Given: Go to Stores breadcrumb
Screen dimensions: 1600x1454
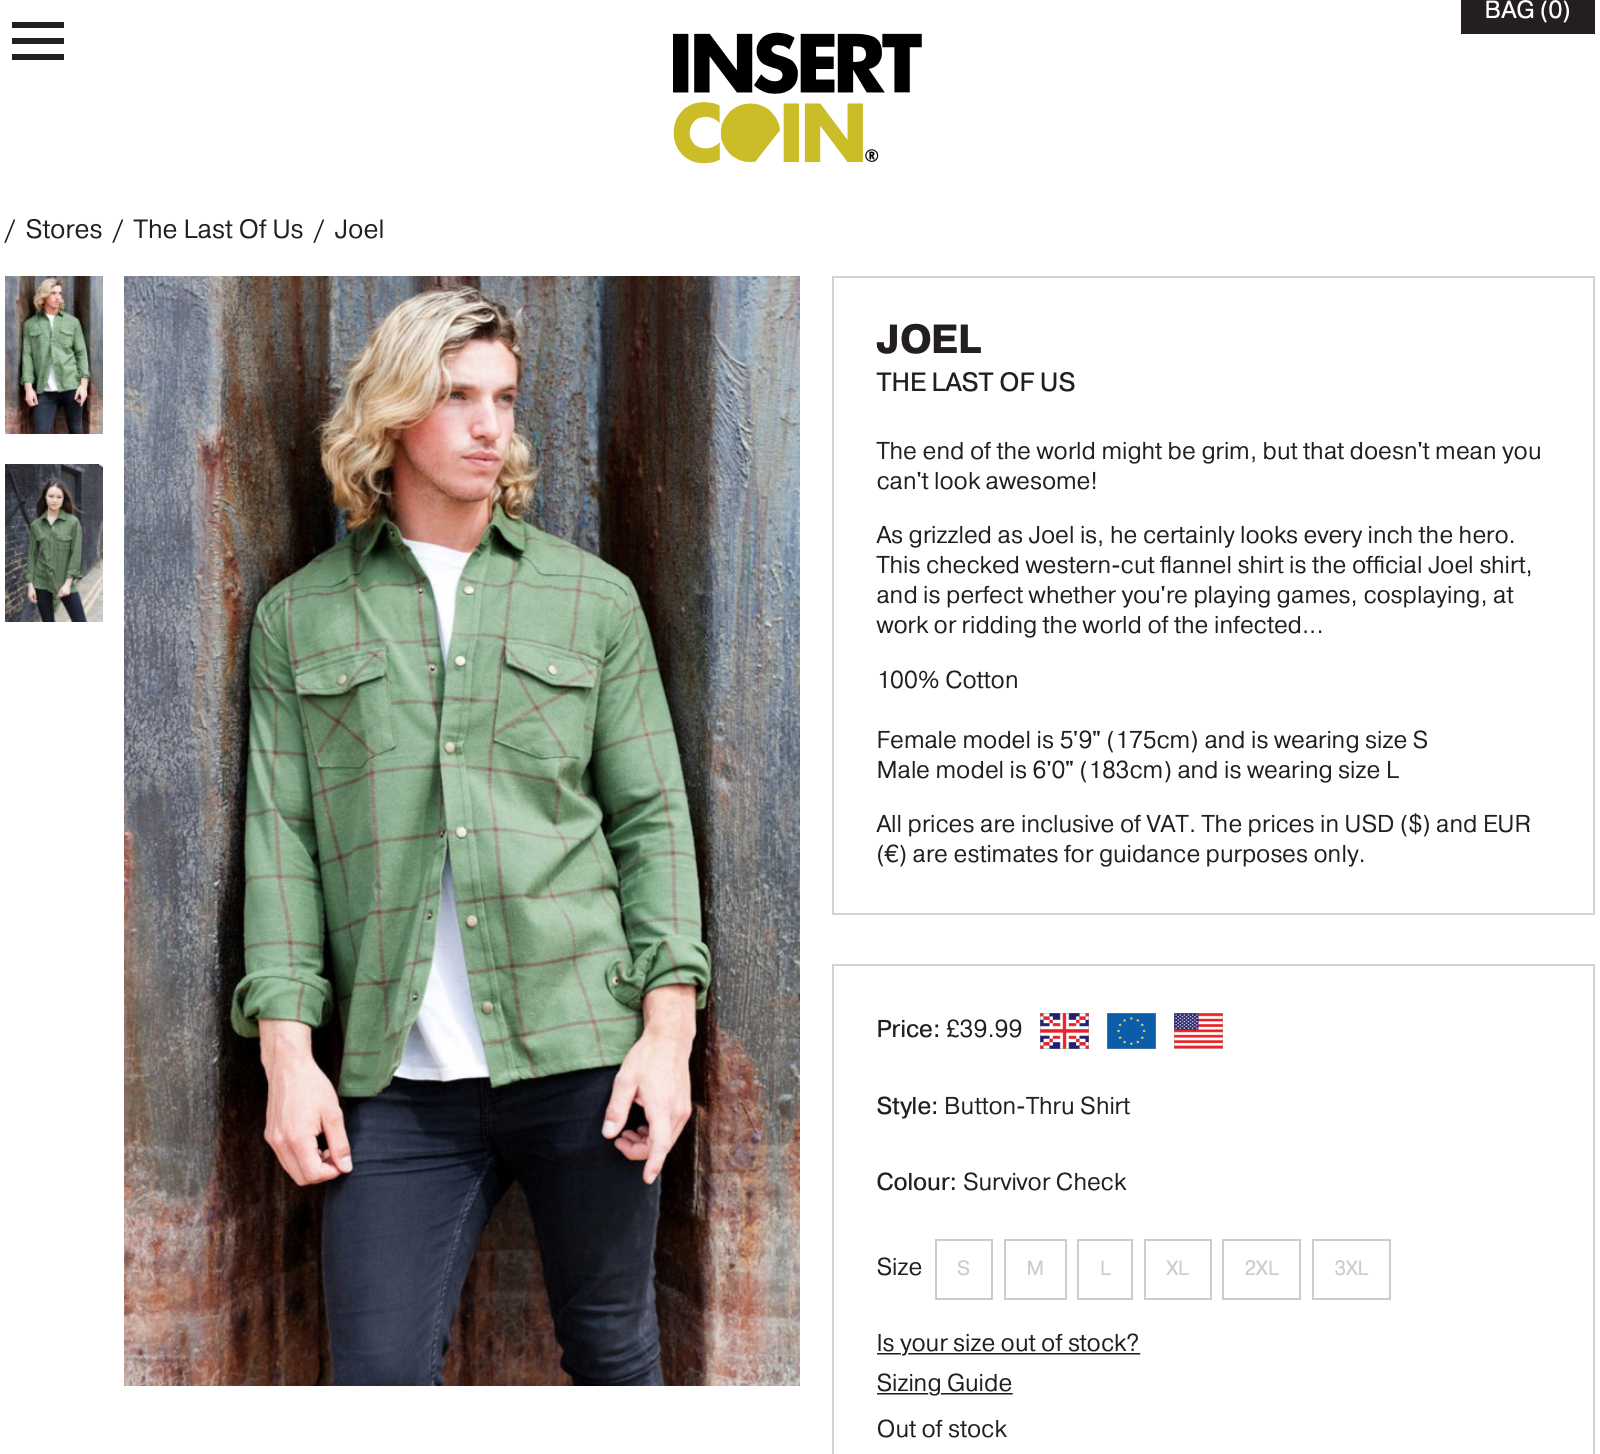Looking at the screenshot, I should 64,230.
